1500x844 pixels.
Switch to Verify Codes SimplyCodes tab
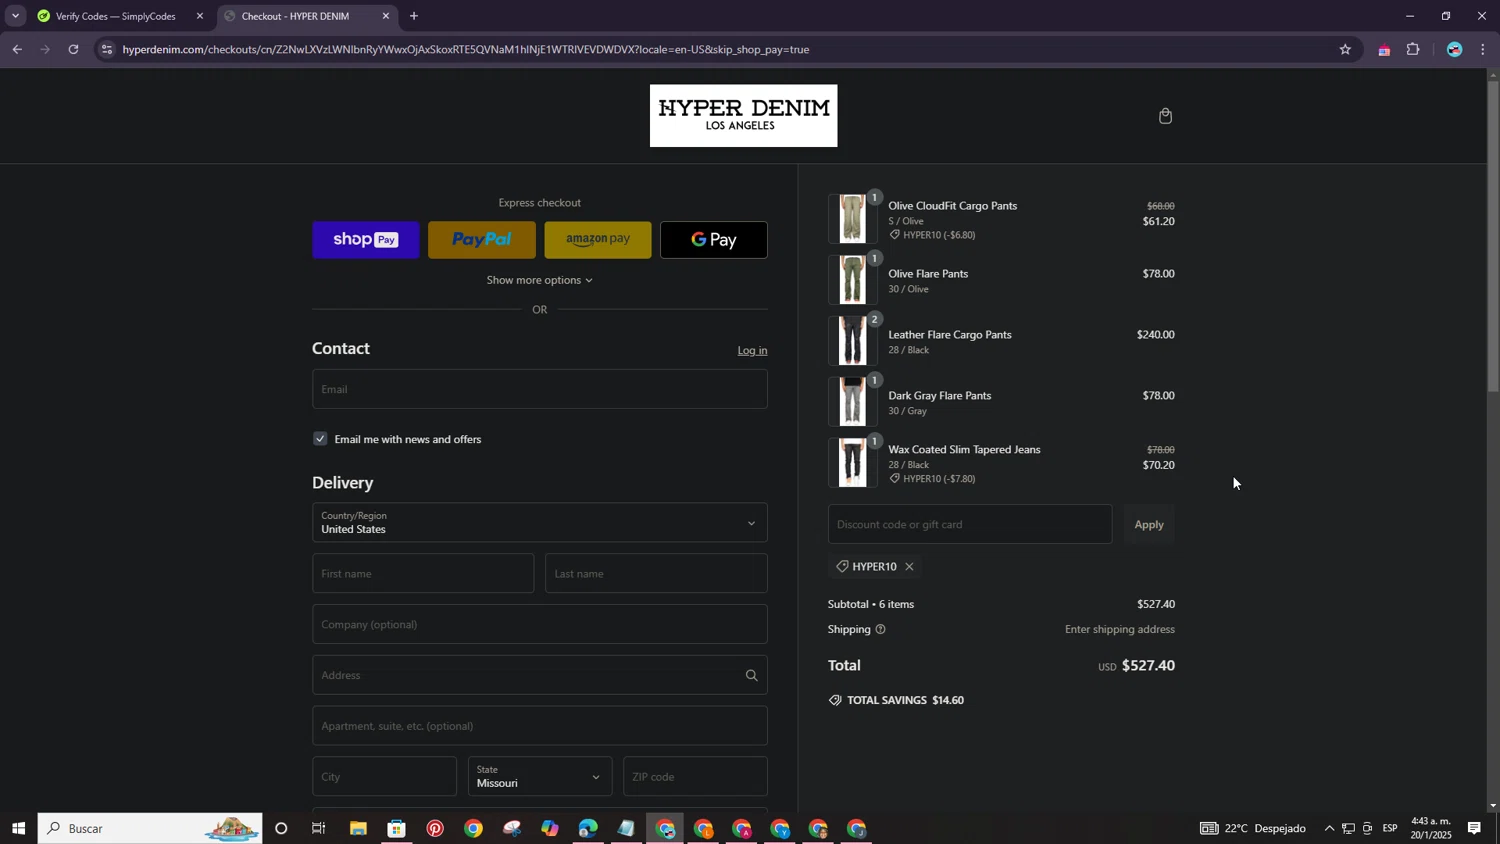pos(115,16)
